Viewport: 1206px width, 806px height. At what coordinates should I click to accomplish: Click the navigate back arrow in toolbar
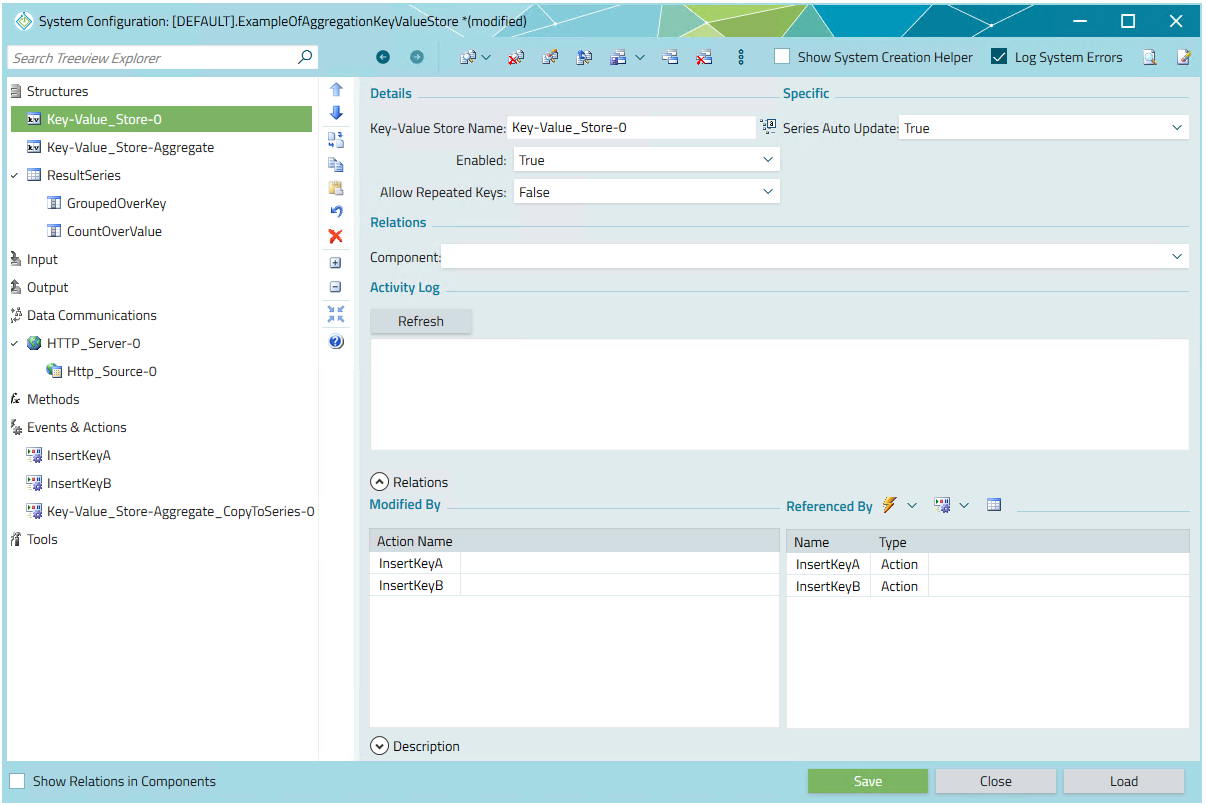383,58
